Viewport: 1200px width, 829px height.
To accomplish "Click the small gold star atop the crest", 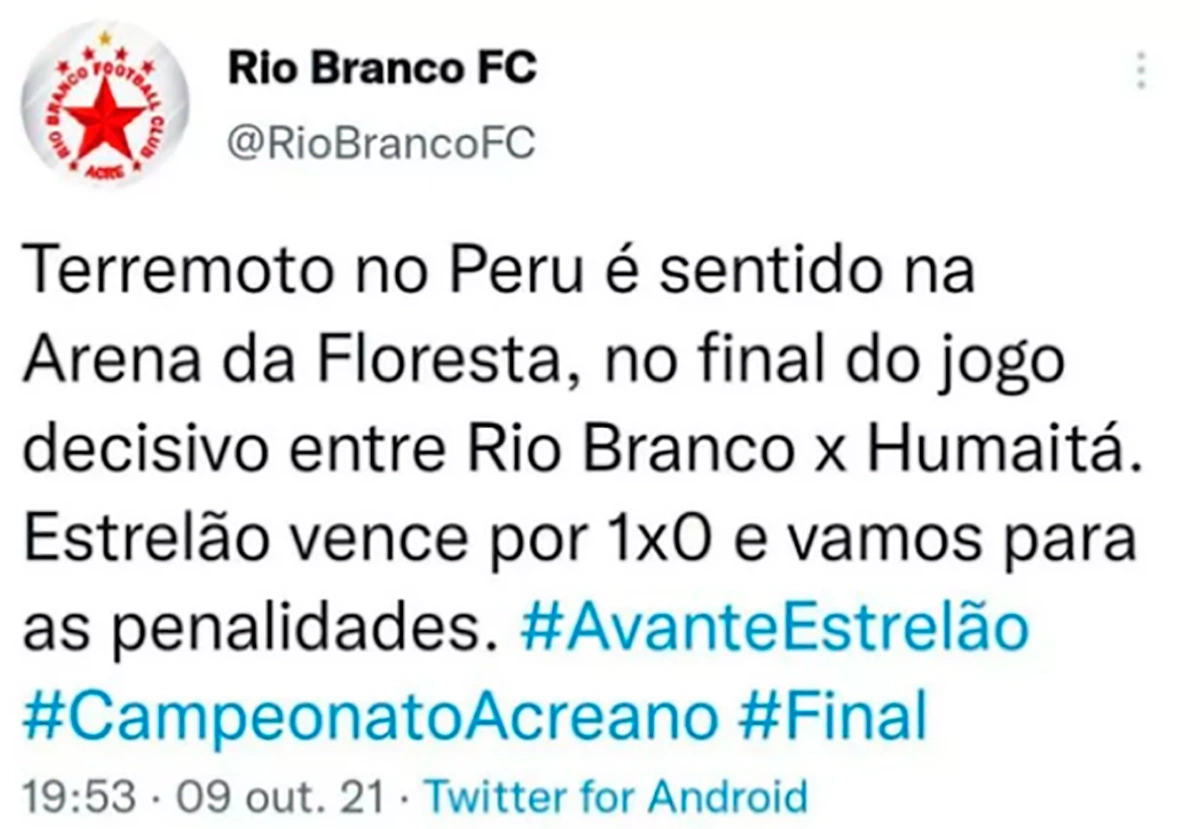I will click(104, 38).
